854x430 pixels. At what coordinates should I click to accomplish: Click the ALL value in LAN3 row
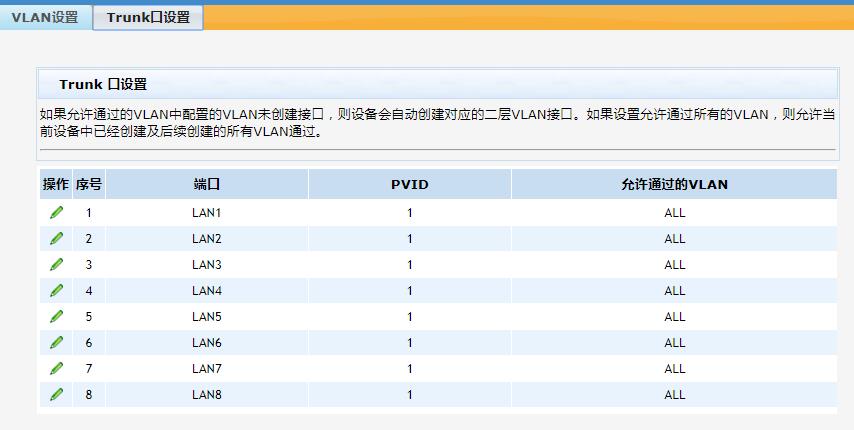674,265
